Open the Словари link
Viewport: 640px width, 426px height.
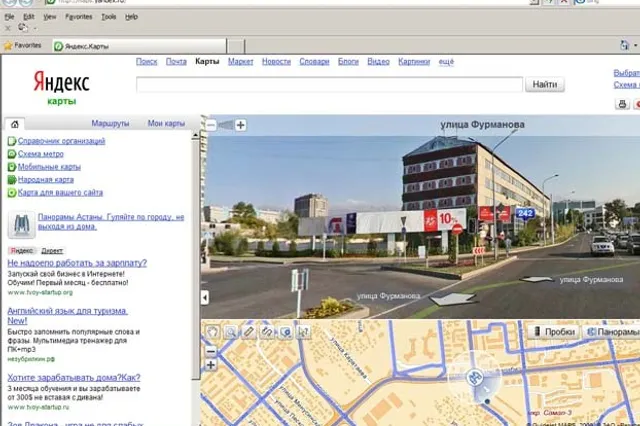[x=314, y=62]
